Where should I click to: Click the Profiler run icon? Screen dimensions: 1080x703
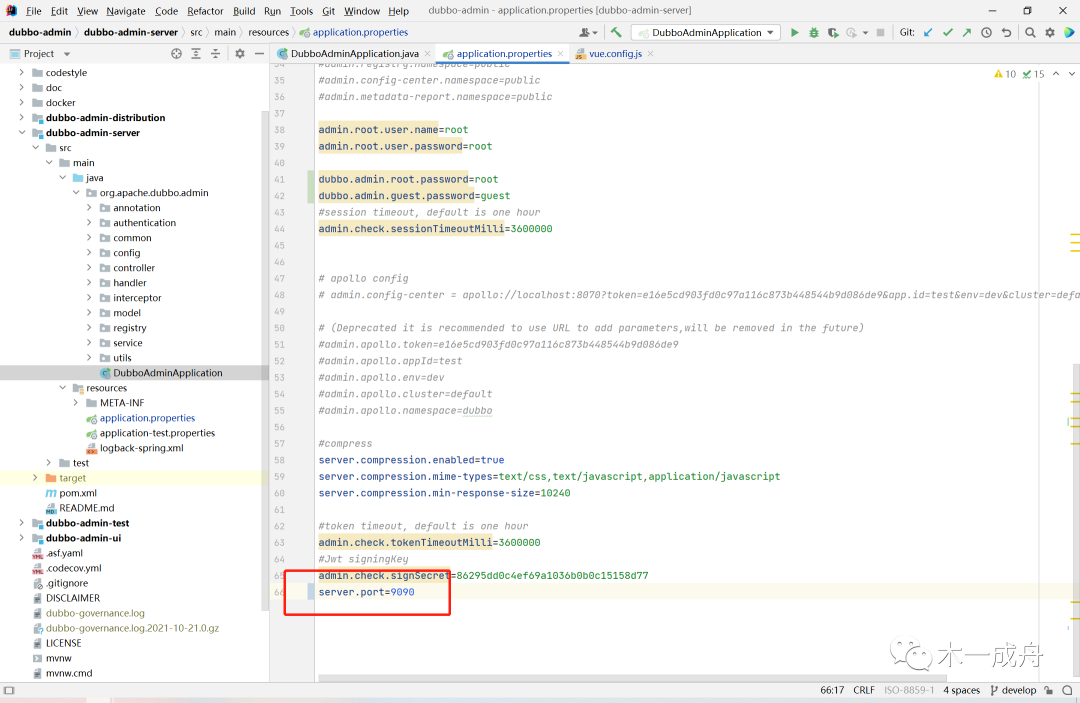tap(851, 32)
